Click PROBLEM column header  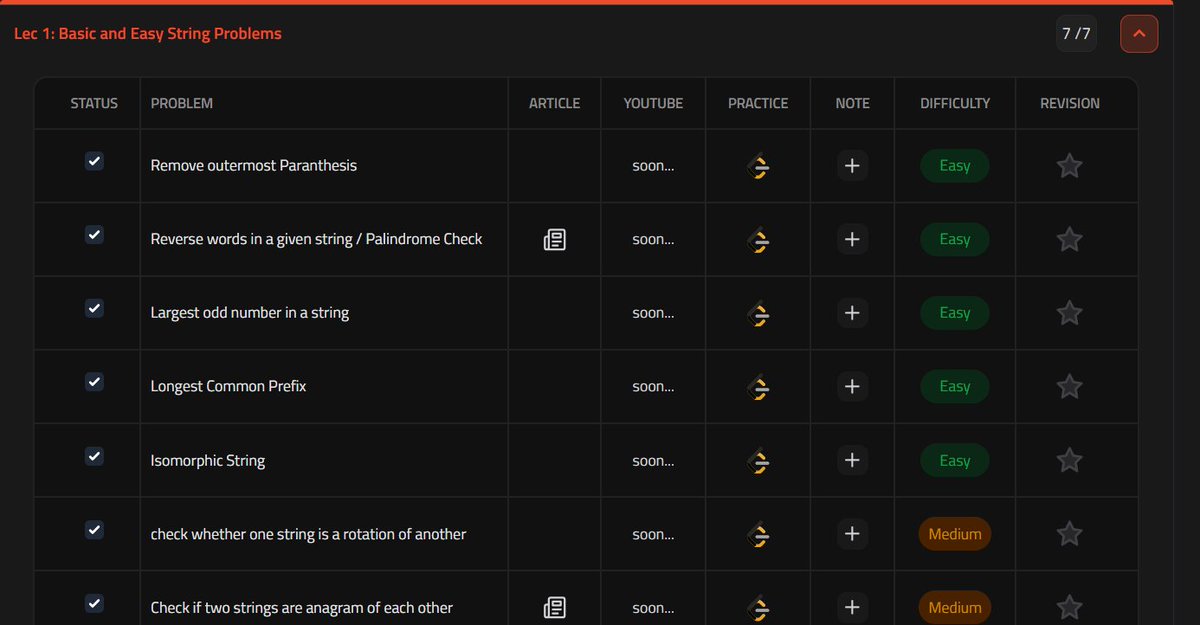182,103
